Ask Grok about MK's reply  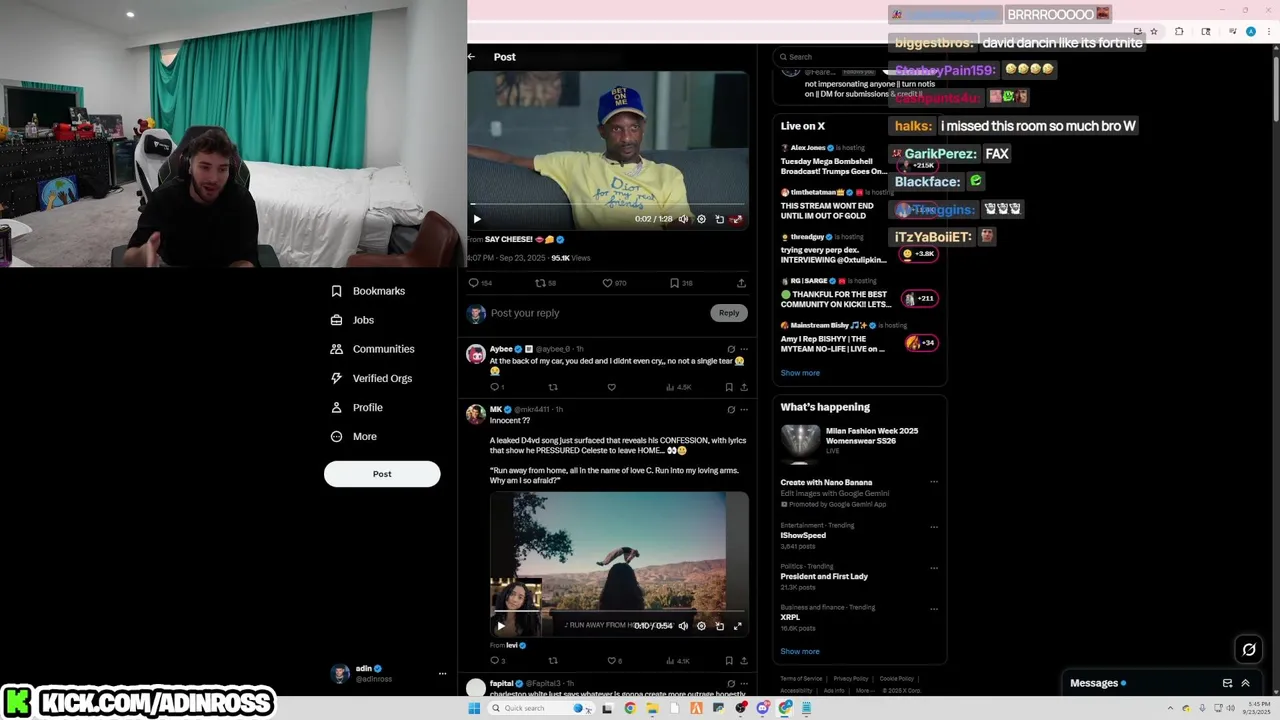731,409
